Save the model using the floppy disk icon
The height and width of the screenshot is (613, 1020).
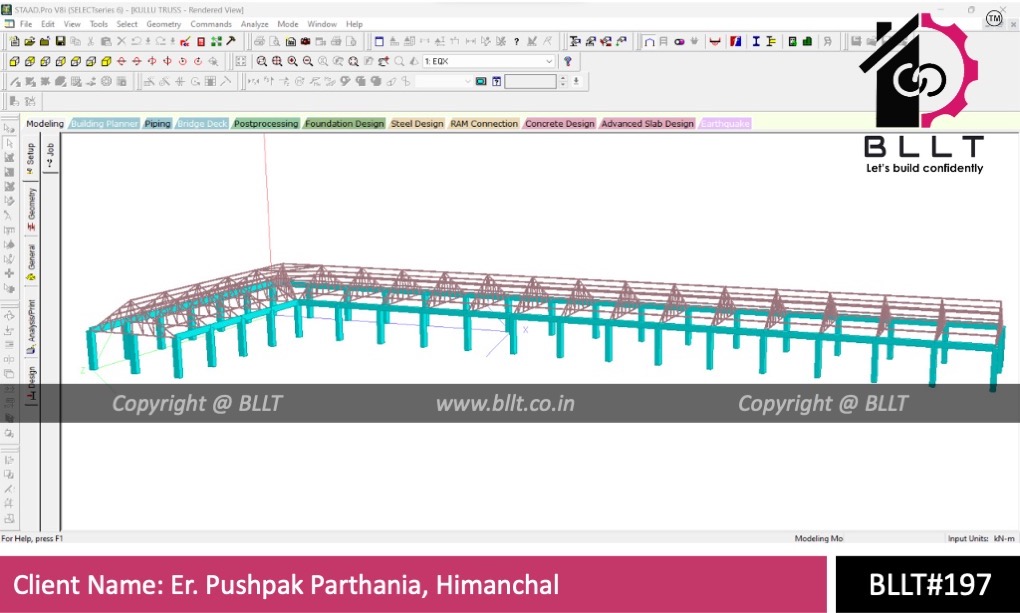tap(60, 41)
